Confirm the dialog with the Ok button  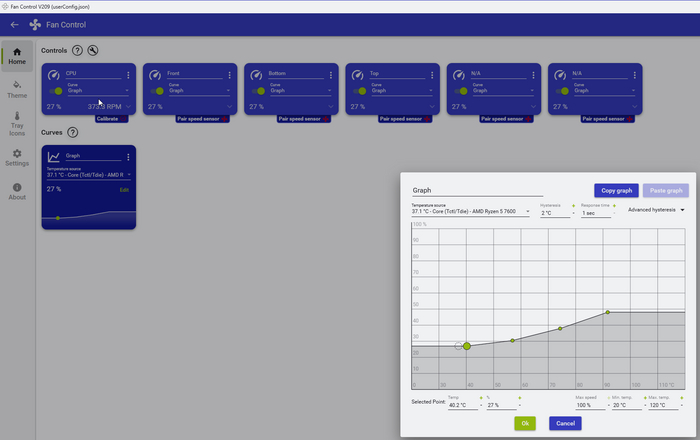tap(525, 423)
